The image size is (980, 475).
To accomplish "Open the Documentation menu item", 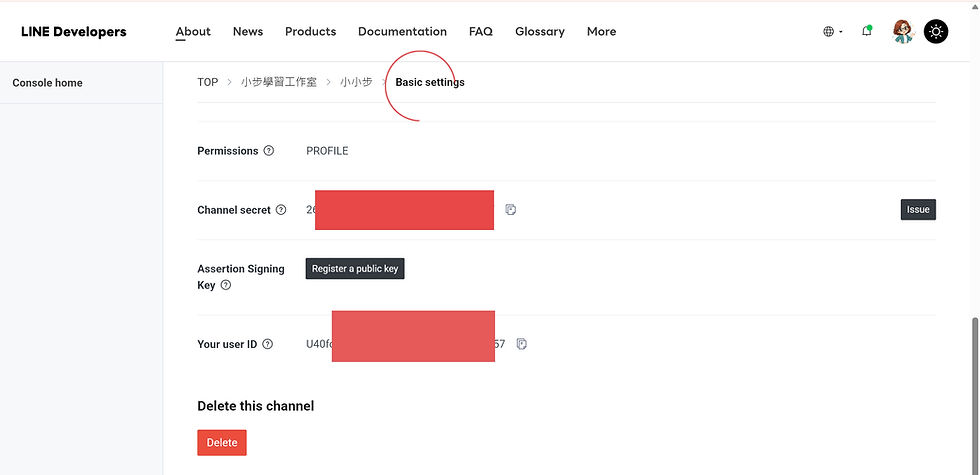I will tap(402, 31).
